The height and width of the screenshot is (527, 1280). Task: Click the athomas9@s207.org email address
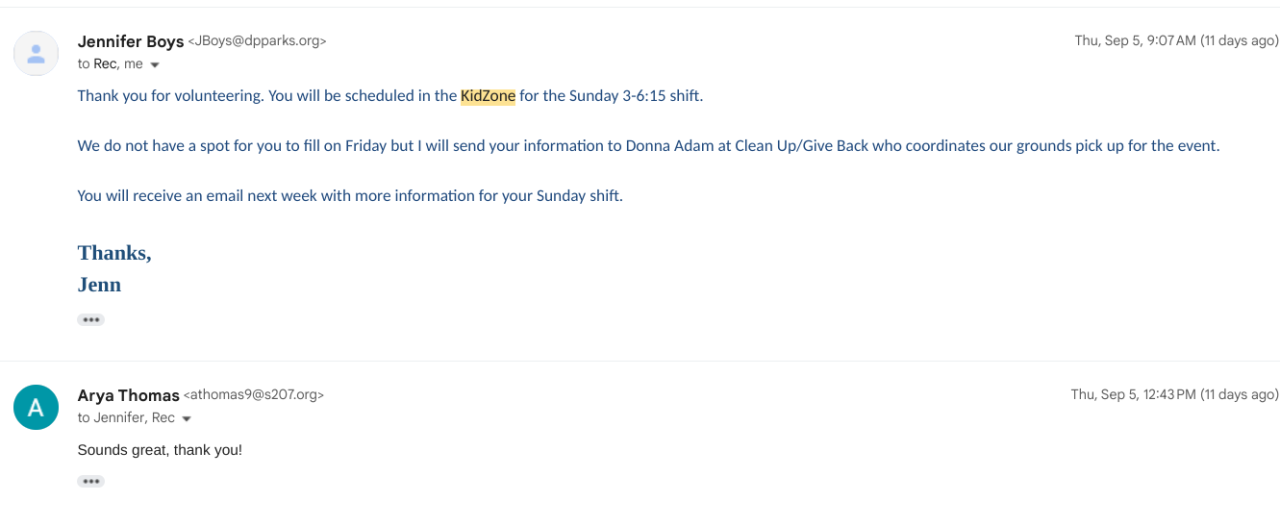[x=254, y=395]
